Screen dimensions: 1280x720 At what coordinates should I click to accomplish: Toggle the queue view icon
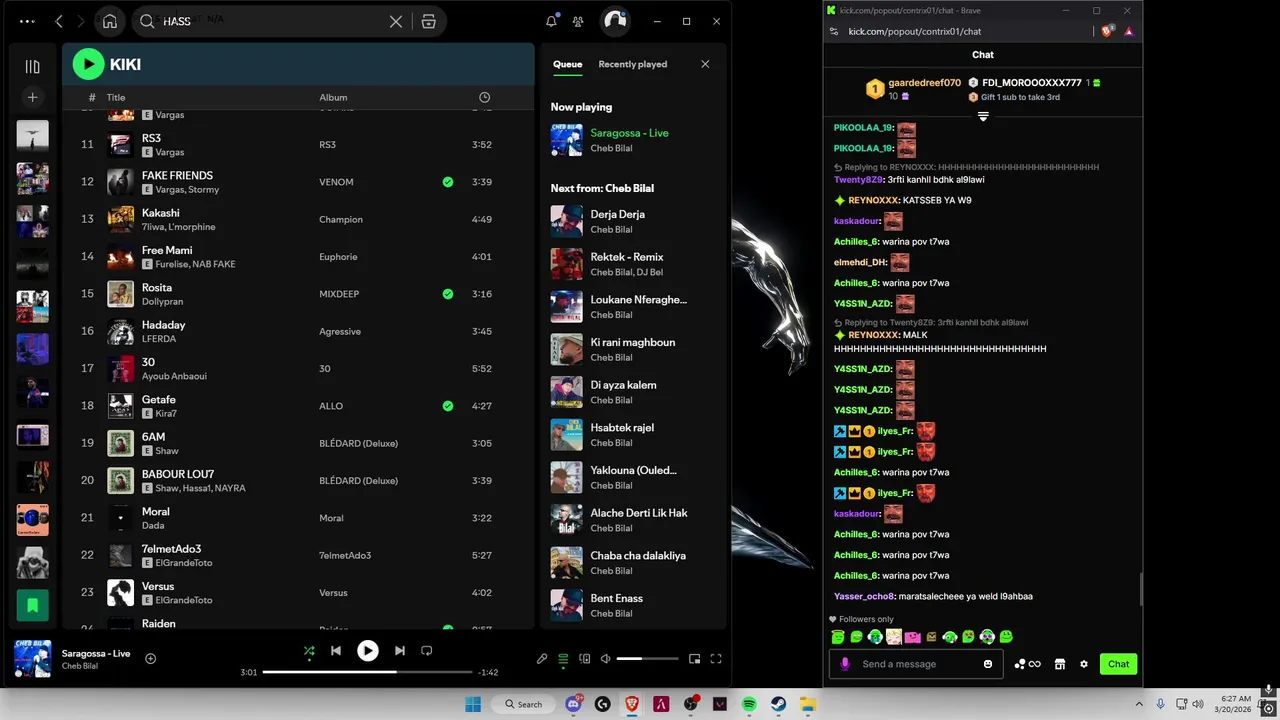[563, 659]
